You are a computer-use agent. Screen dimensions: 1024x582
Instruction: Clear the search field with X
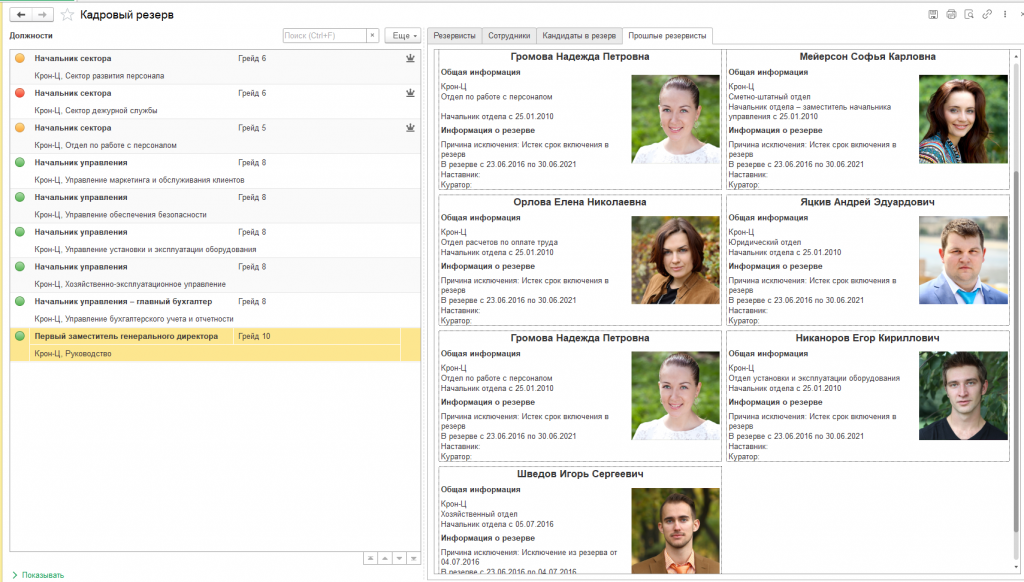tap(372, 35)
